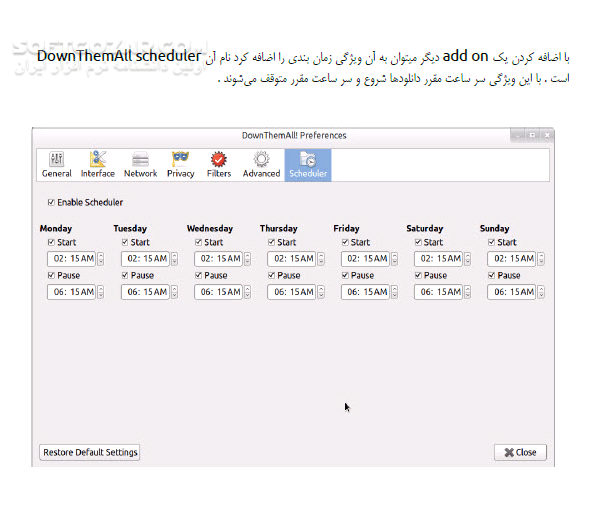Switch to the General tab label
The height and width of the screenshot is (510, 600).
click(57, 174)
